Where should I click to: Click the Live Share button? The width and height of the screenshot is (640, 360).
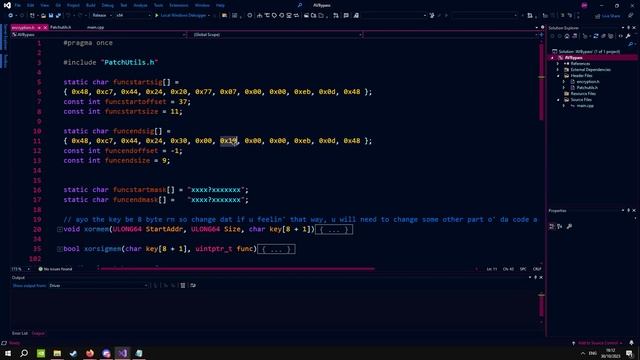[608, 16]
